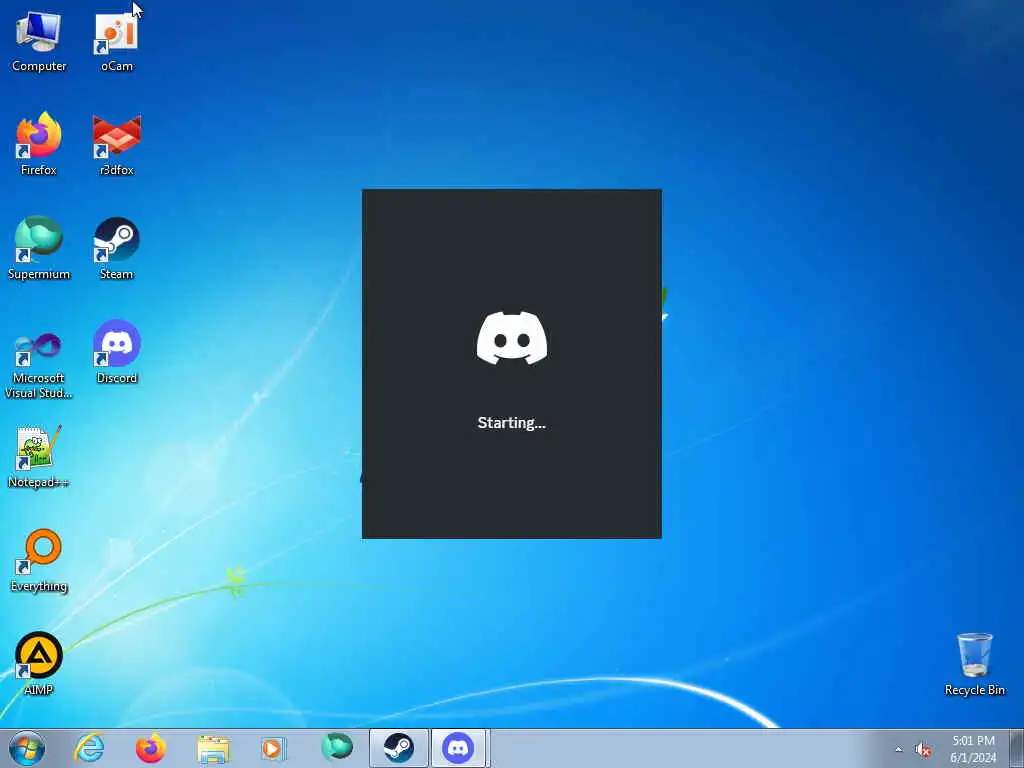Select the Firefox desktop shortcut
The width and height of the screenshot is (1024, 768).
[x=39, y=144]
